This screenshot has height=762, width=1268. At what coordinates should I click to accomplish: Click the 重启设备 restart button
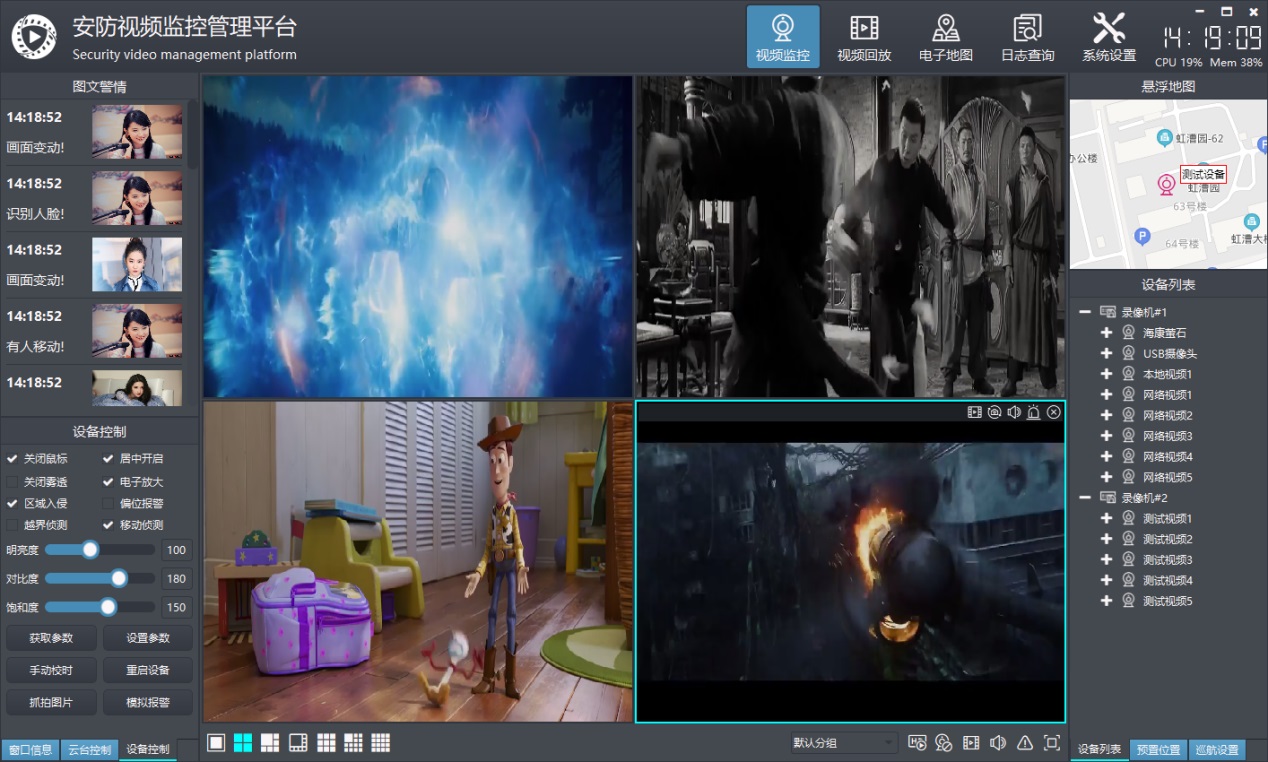148,670
